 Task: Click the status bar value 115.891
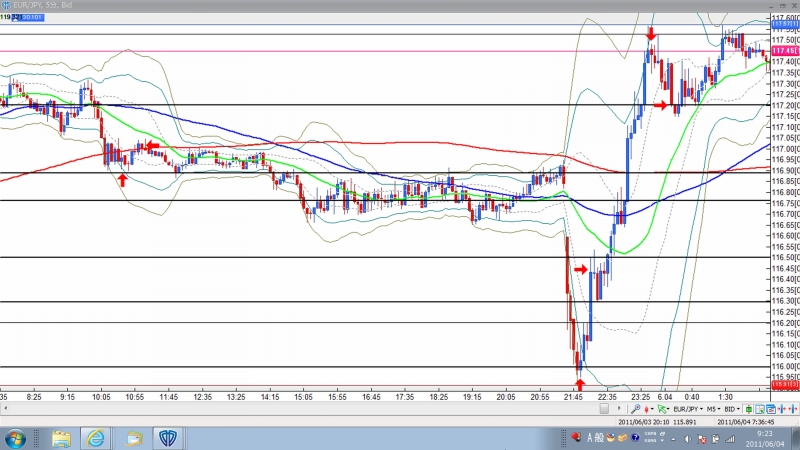point(685,422)
